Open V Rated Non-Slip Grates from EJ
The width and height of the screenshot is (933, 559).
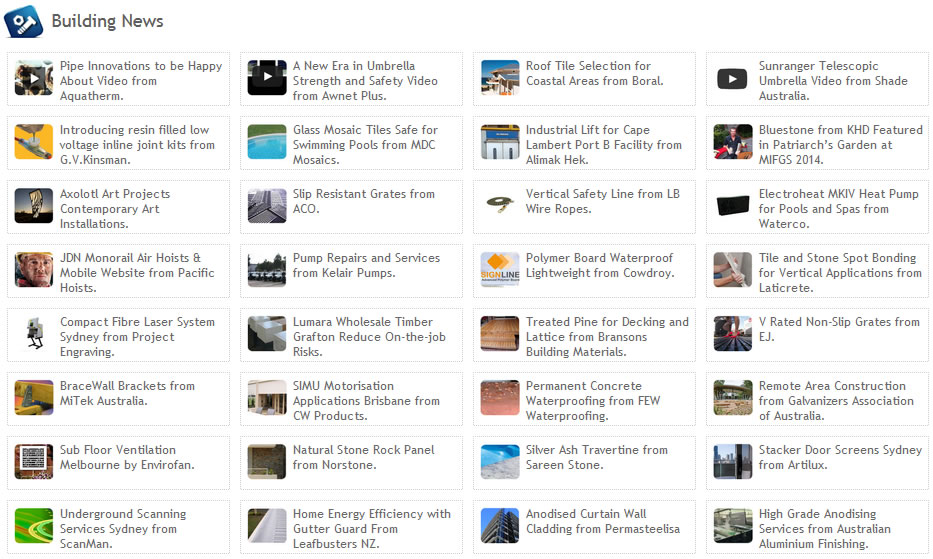coord(840,329)
